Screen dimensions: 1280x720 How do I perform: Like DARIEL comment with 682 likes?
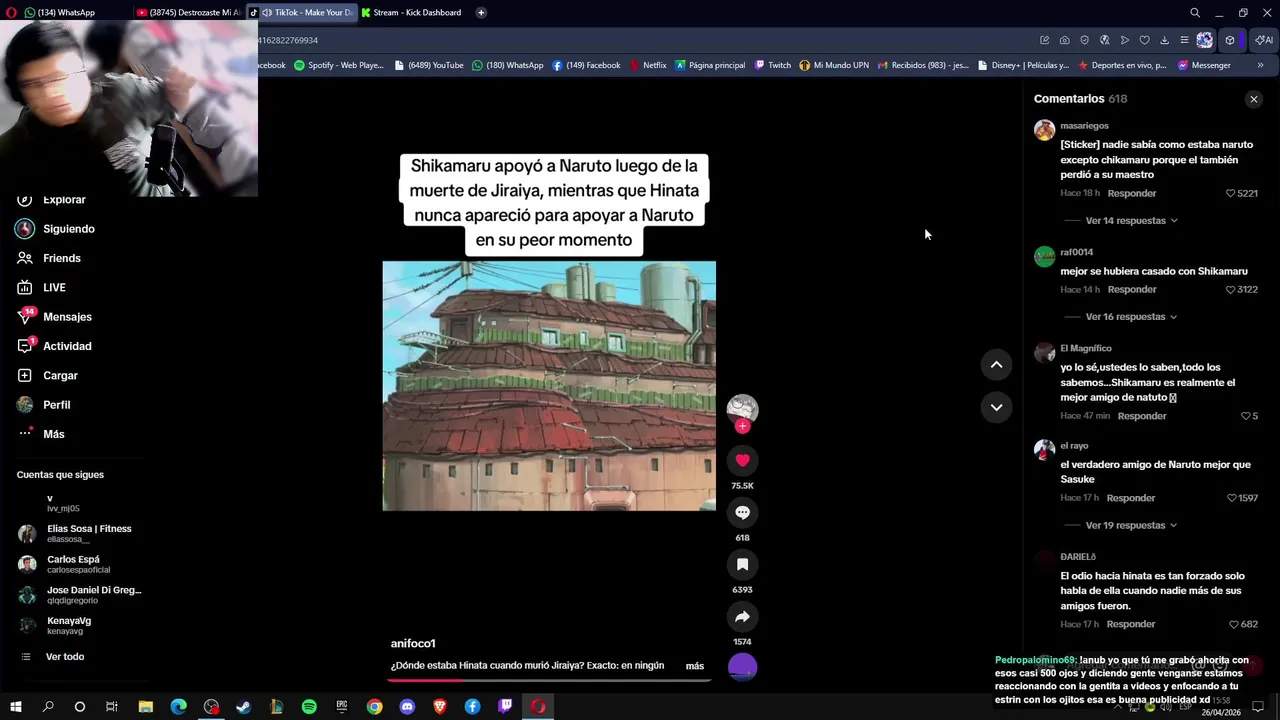pos(1234,624)
